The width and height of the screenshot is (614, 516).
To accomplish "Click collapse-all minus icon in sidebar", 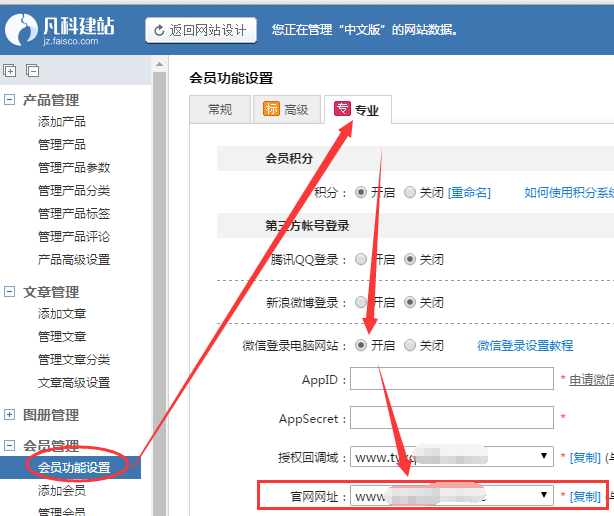I will click(x=32, y=70).
